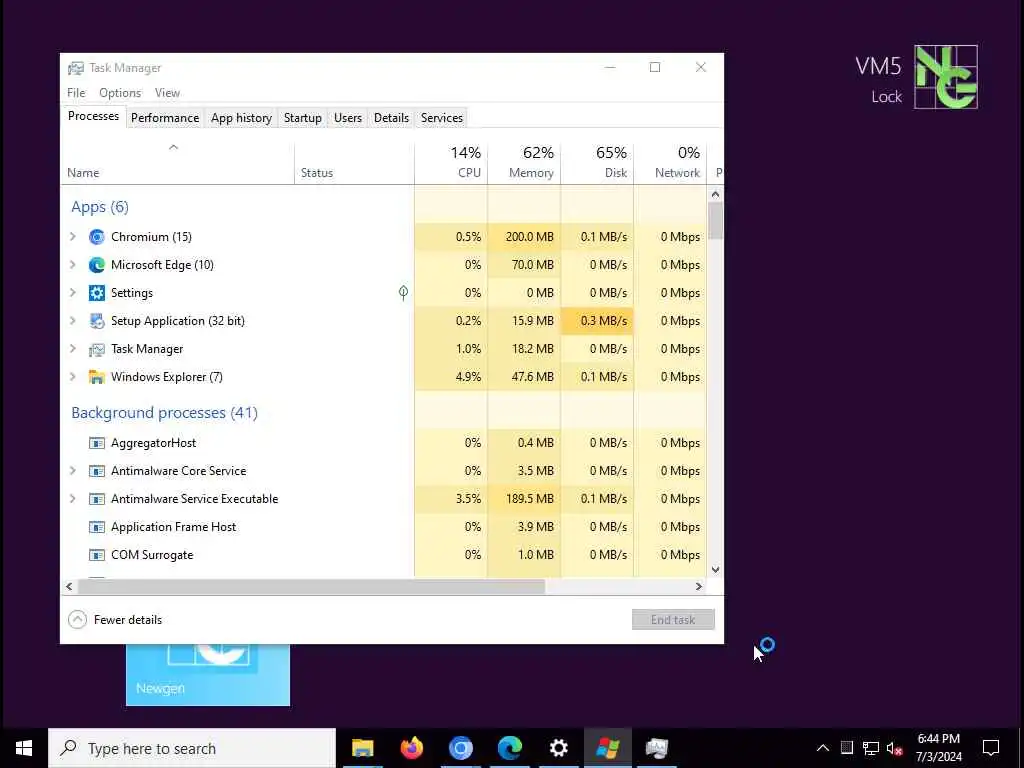Open Microsoft Edge from the taskbar
Image resolution: width=1024 pixels, height=768 pixels.
pos(509,748)
